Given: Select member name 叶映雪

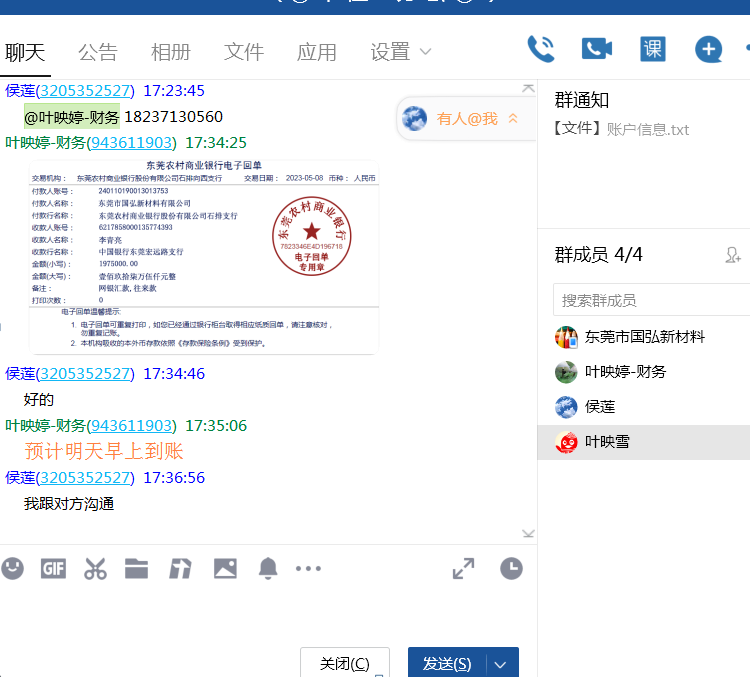Looking at the screenshot, I should pos(607,442).
